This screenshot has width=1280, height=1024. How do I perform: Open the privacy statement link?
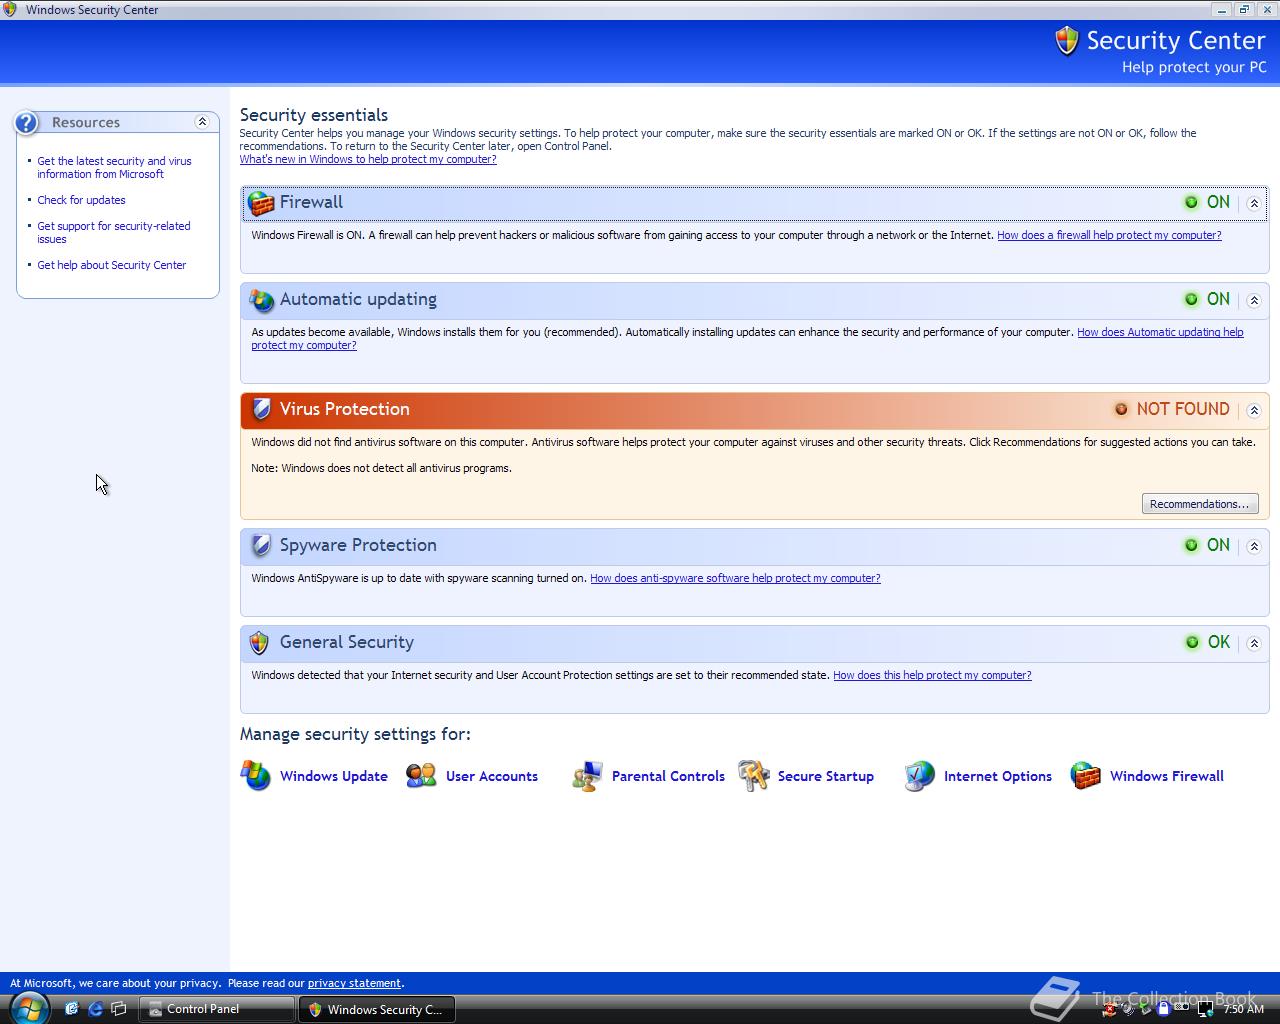tap(354, 983)
